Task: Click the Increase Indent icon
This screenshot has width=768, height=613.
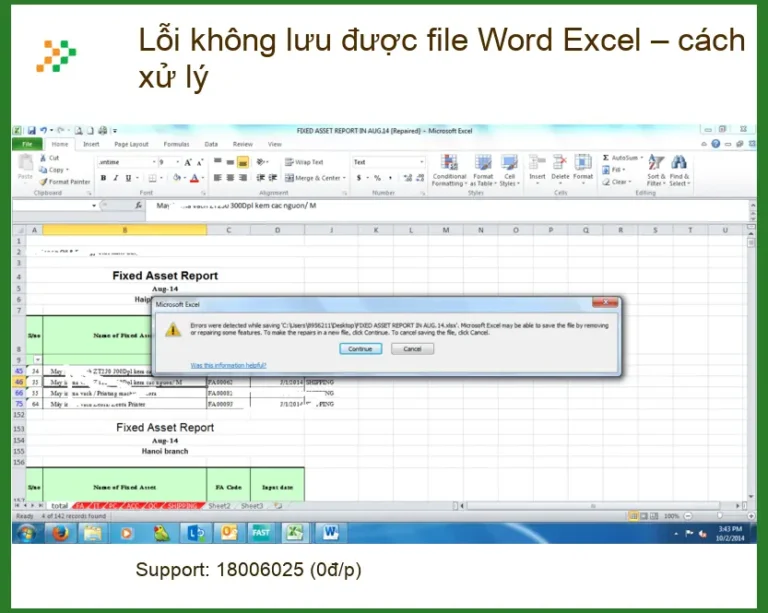Action: tap(273, 178)
